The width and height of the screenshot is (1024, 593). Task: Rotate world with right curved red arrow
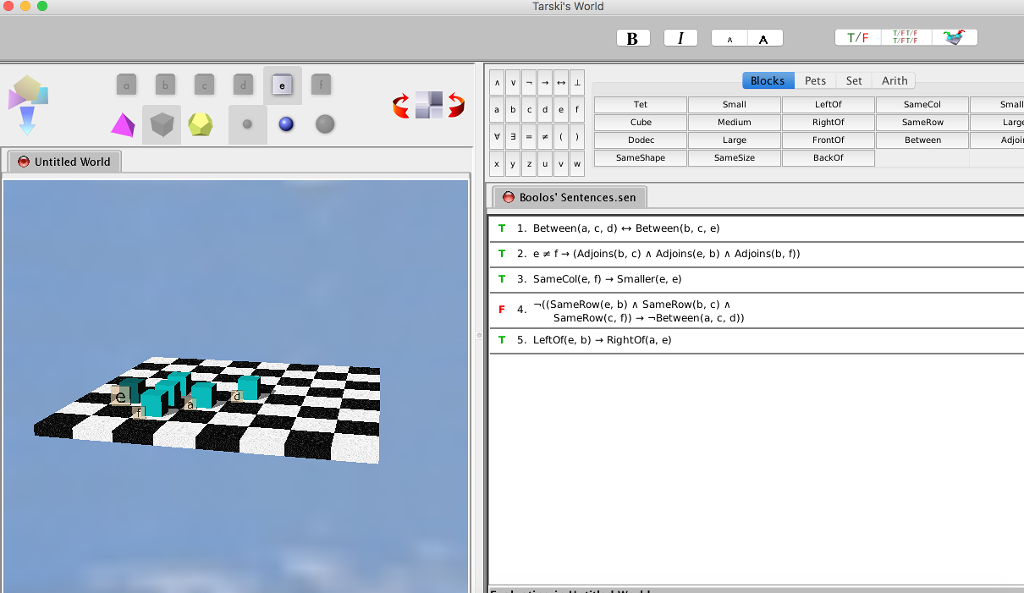click(456, 105)
